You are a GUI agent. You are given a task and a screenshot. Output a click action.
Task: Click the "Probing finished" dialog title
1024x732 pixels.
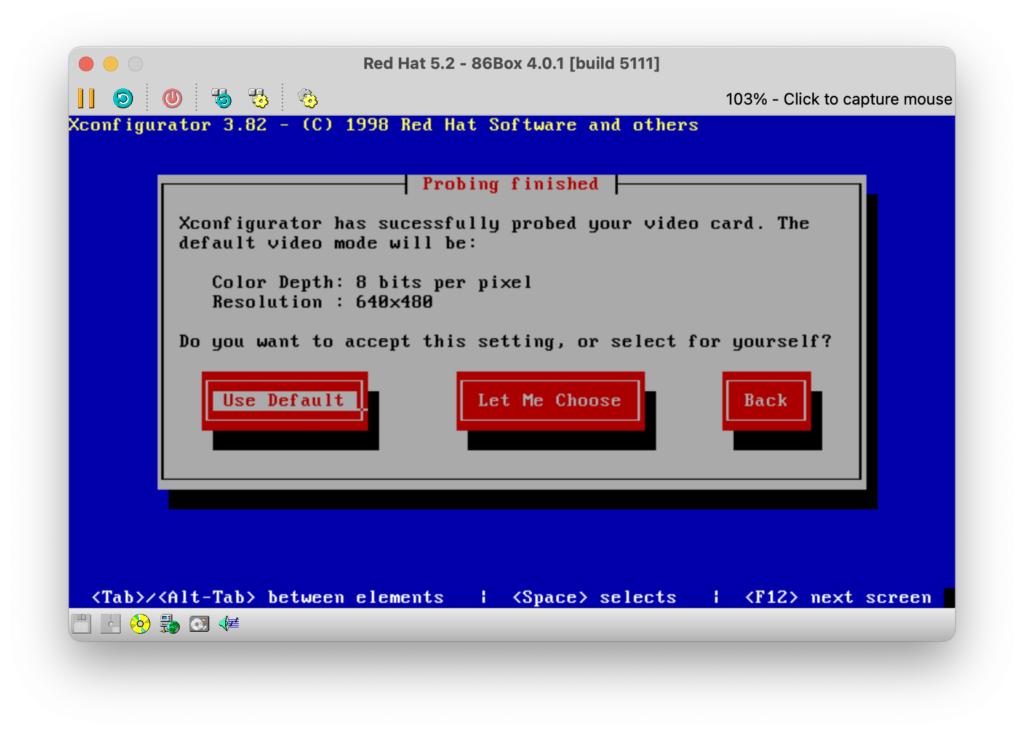click(x=511, y=184)
